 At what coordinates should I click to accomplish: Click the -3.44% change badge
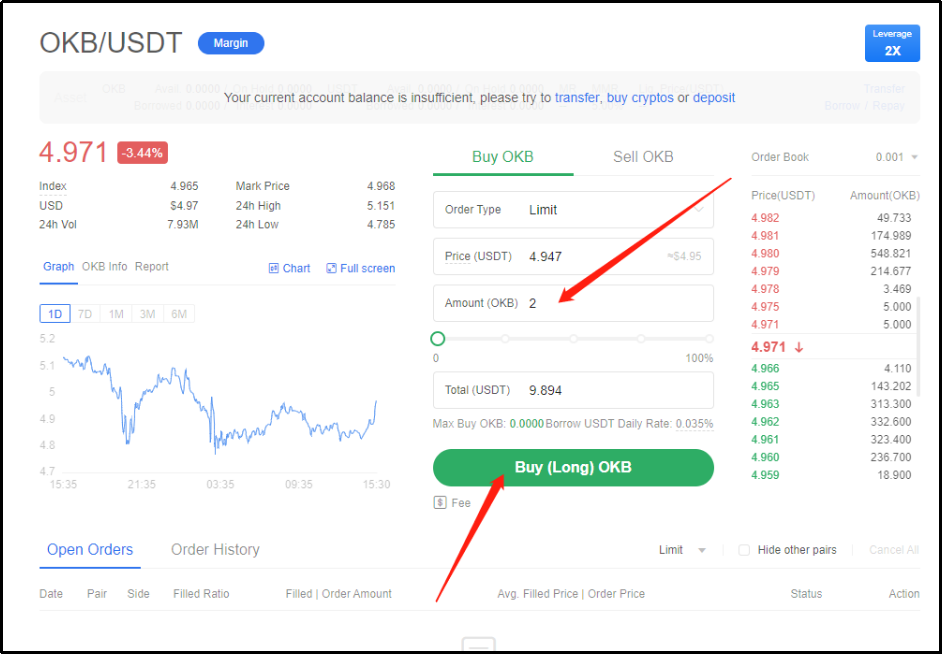click(x=142, y=153)
